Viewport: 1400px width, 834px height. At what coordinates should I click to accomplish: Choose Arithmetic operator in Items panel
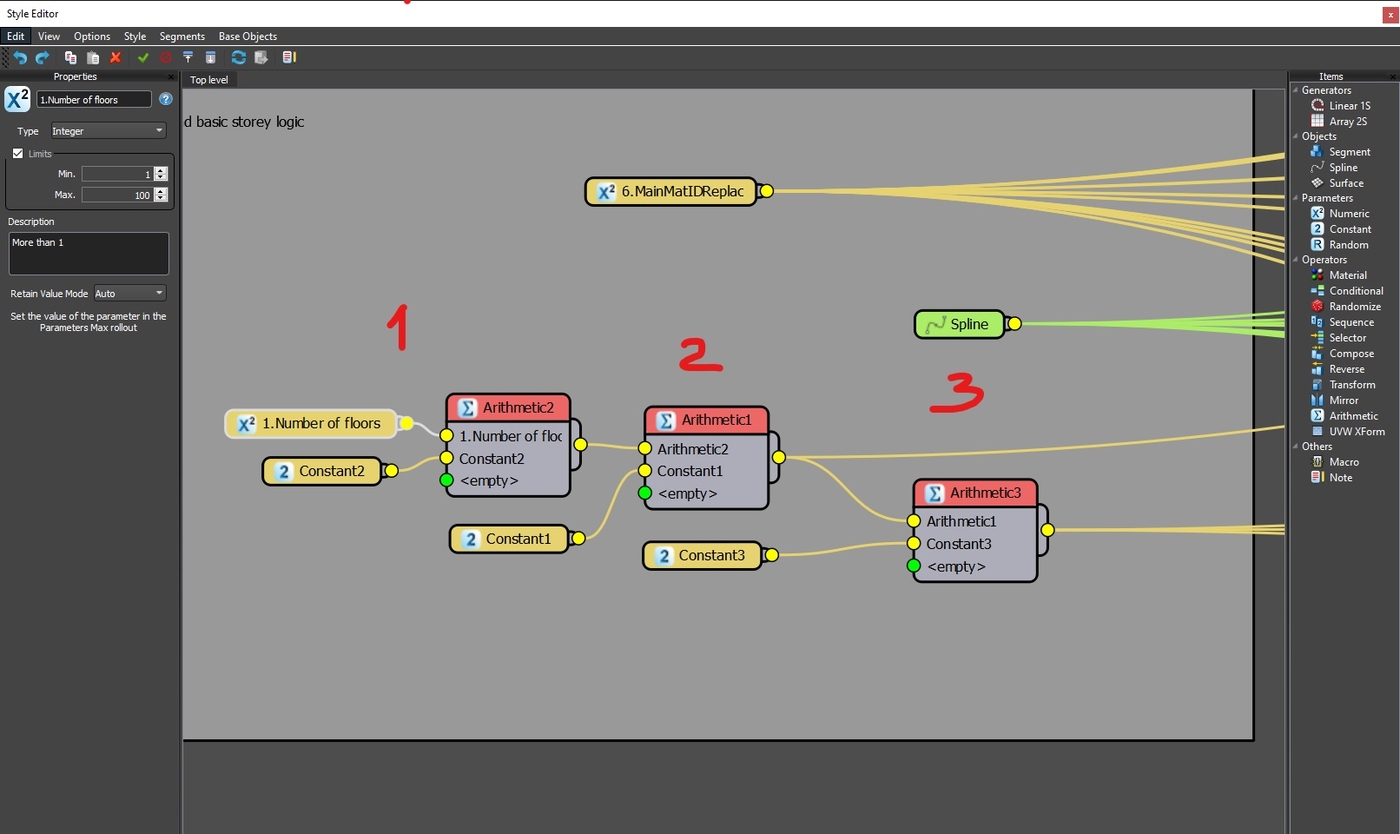1344,416
